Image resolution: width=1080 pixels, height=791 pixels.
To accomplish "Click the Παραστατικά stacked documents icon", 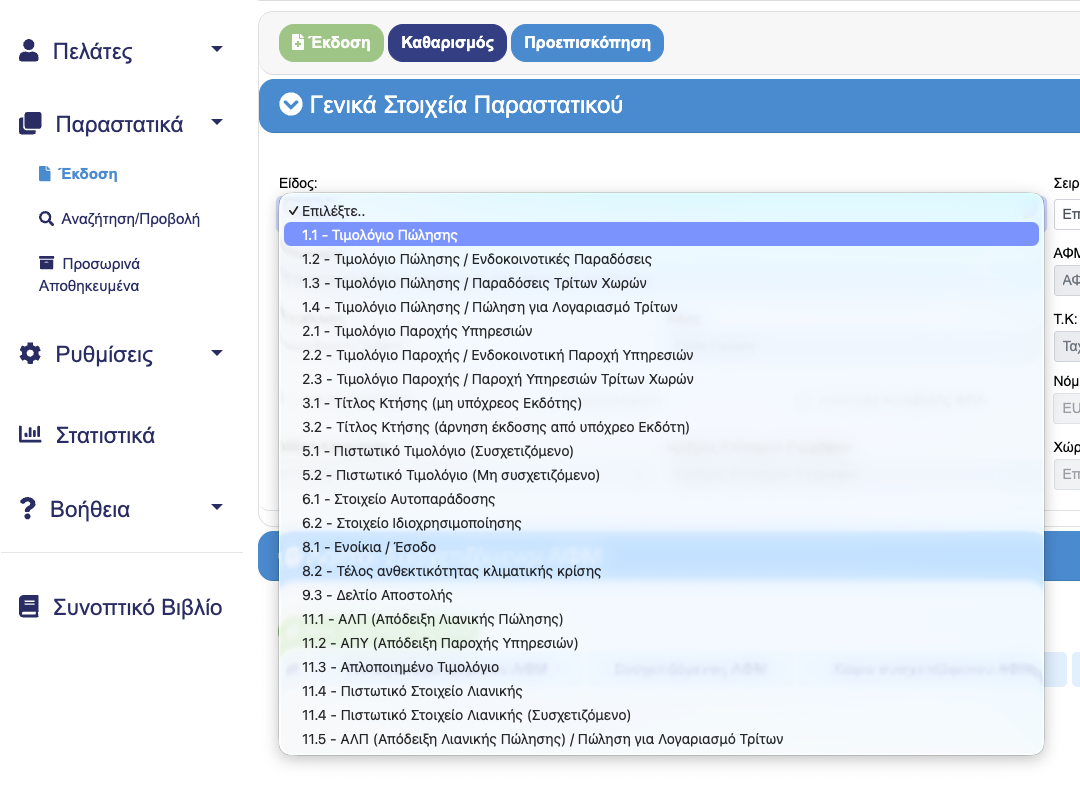I will [x=30, y=124].
